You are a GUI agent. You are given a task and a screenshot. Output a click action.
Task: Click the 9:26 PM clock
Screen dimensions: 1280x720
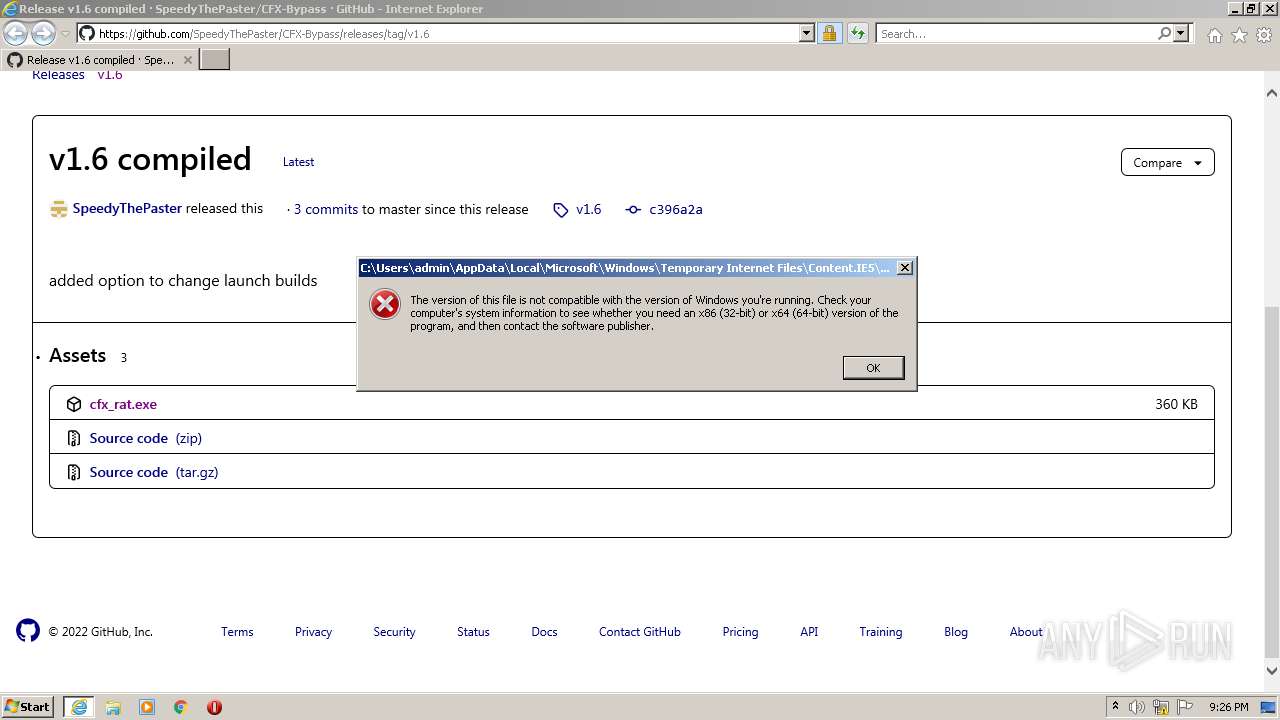pyautogui.click(x=1229, y=707)
